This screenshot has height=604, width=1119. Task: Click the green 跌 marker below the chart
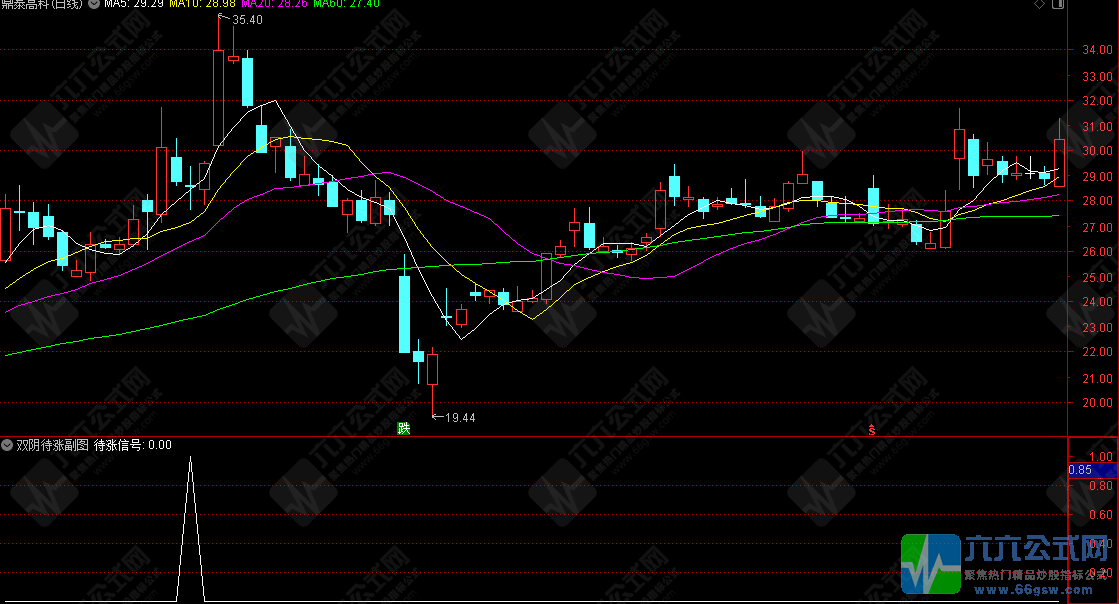pyautogui.click(x=404, y=429)
